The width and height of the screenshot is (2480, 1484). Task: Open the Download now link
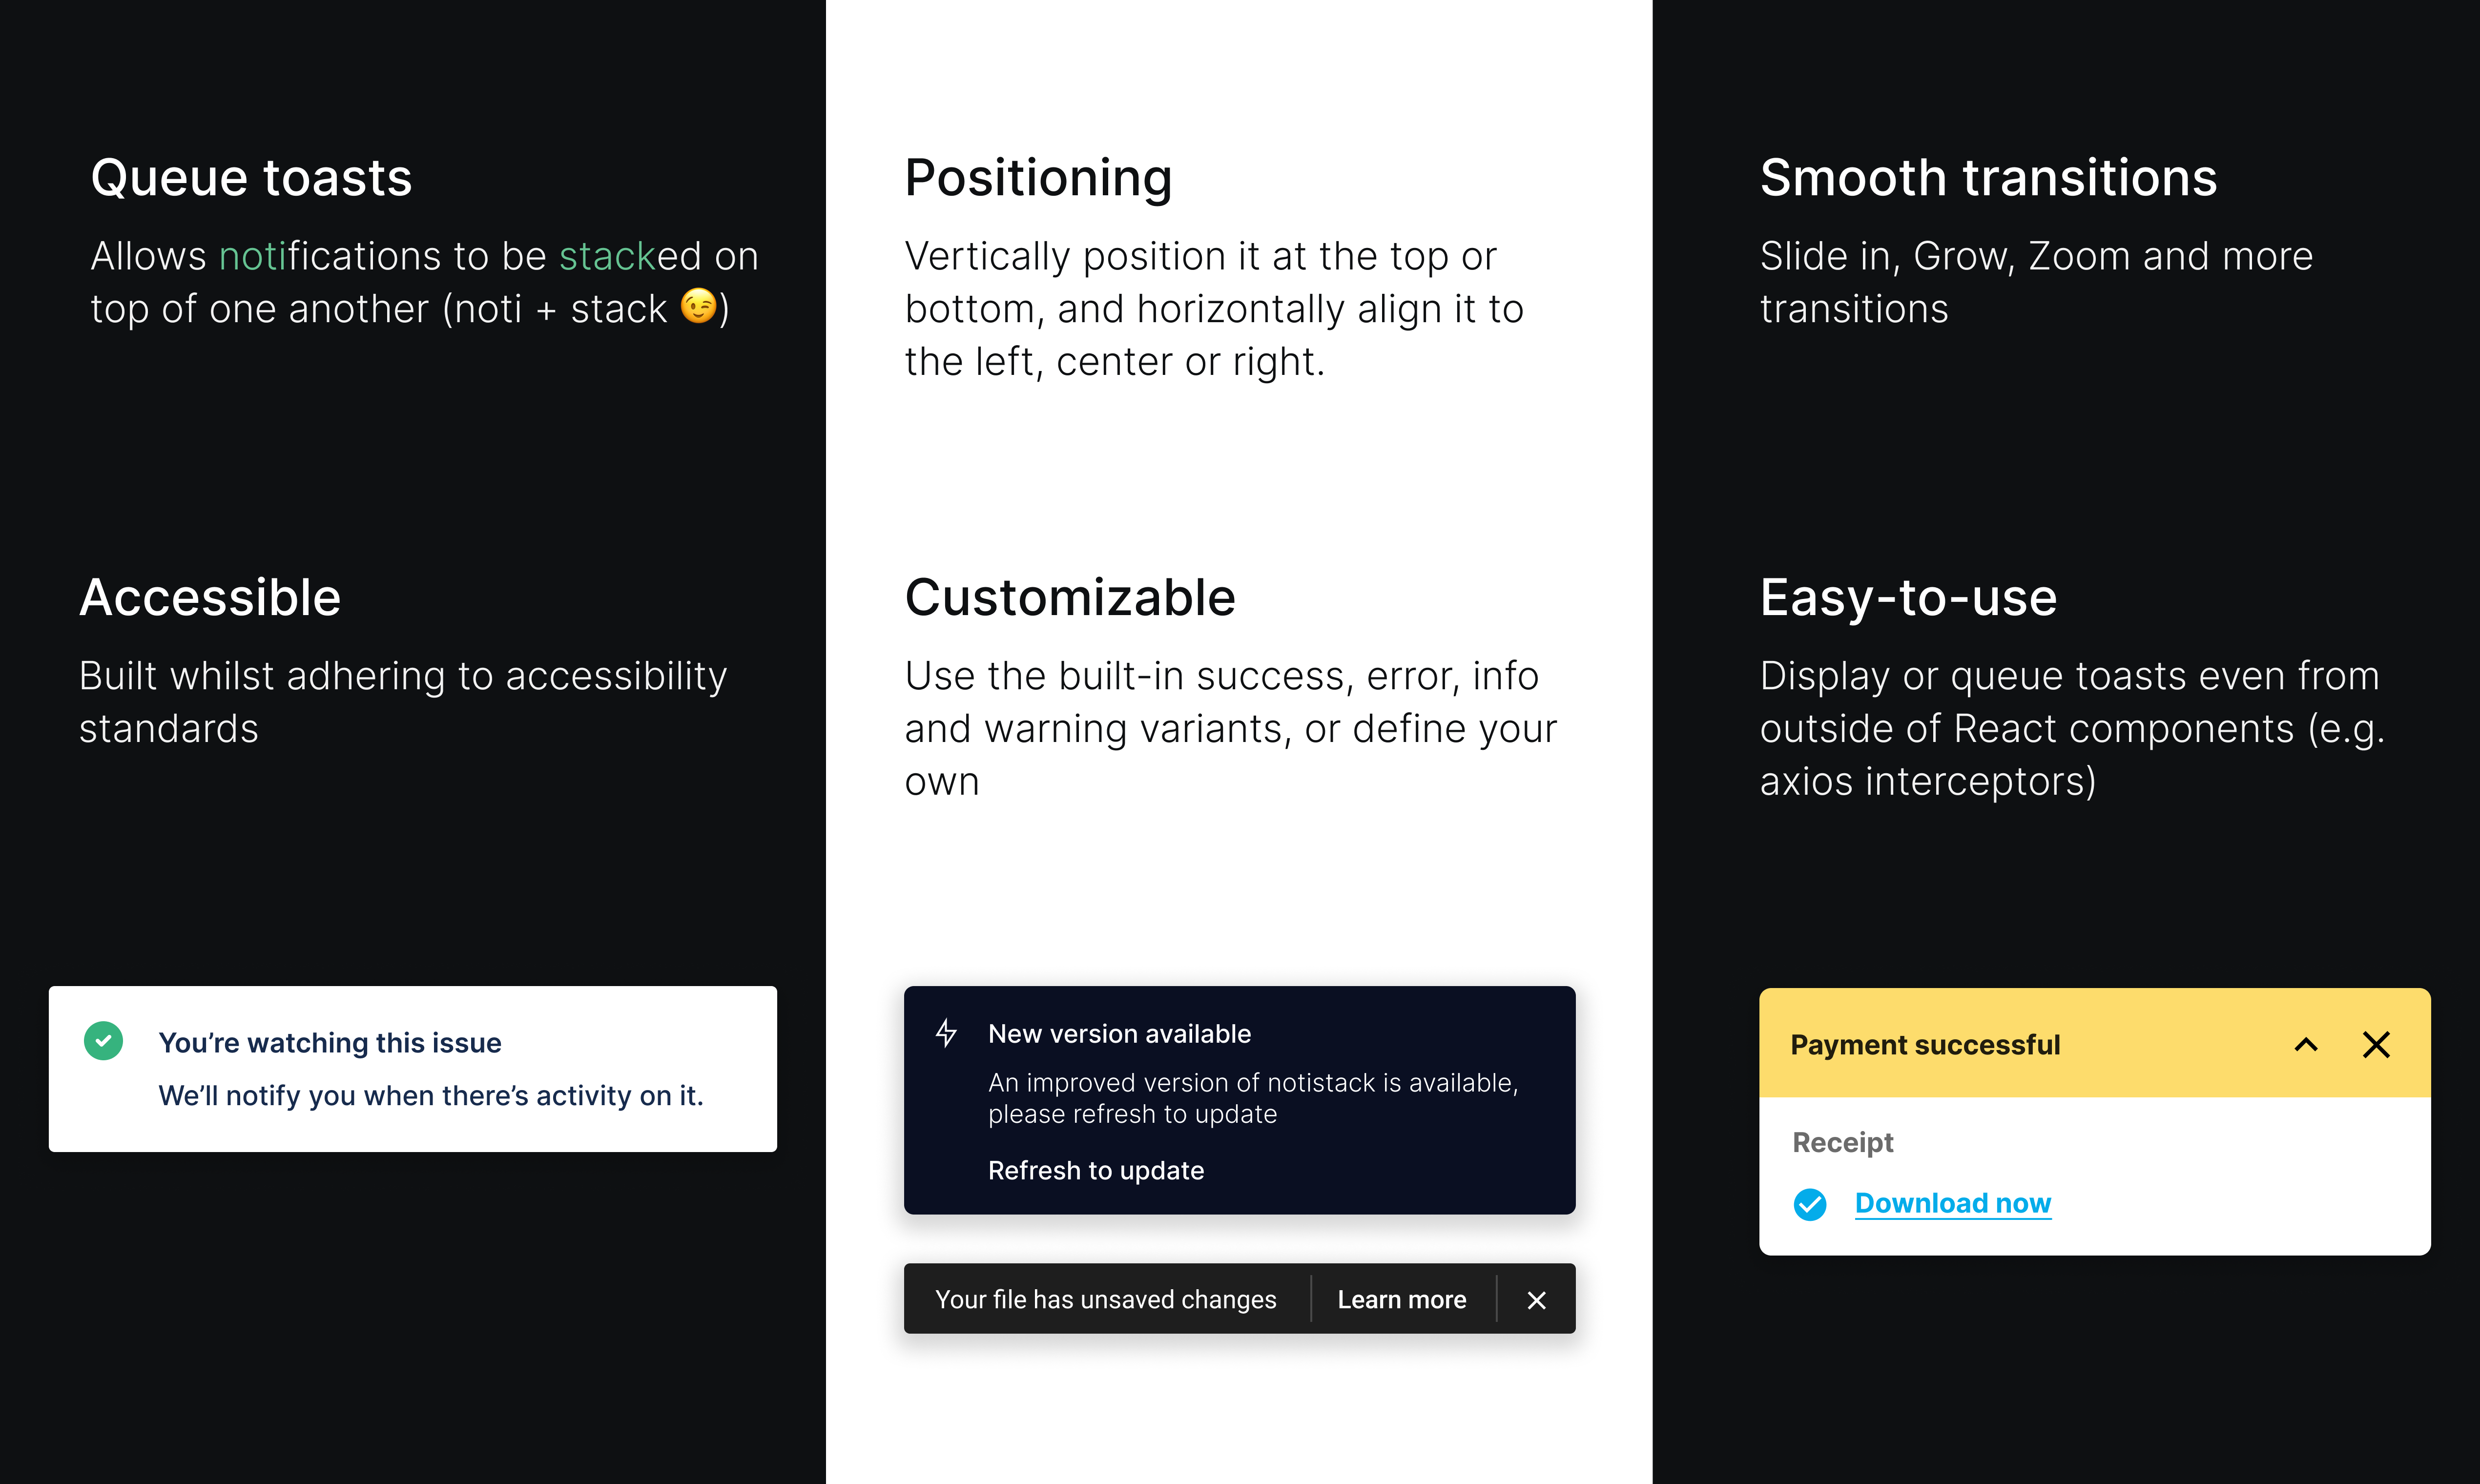click(1952, 1203)
